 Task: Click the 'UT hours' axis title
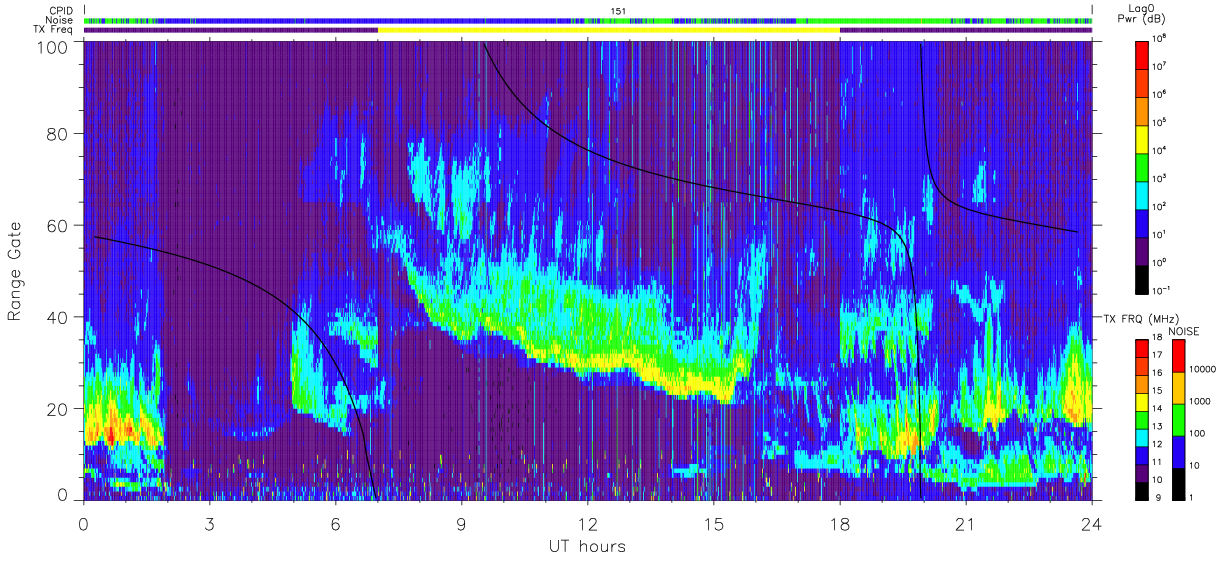[x=586, y=546]
